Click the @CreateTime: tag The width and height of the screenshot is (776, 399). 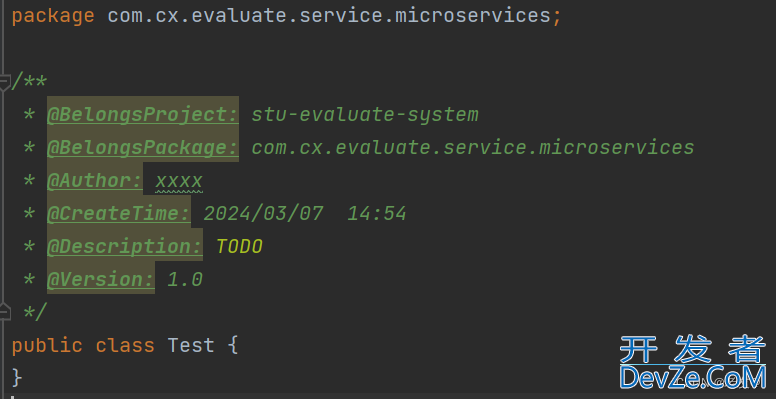coord(119,213)
